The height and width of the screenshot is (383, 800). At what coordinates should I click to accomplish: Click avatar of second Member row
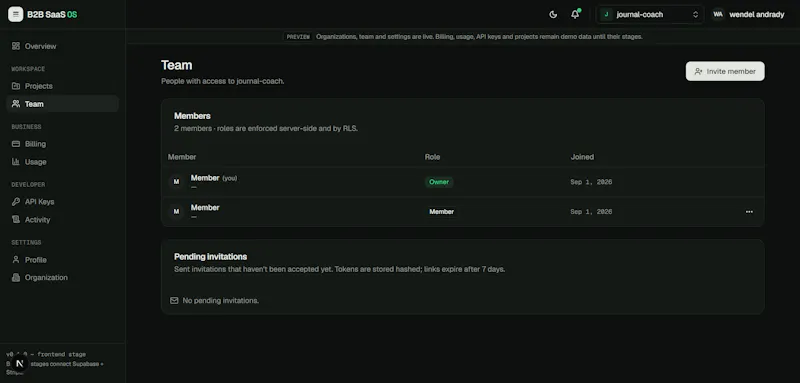[177, 211]
